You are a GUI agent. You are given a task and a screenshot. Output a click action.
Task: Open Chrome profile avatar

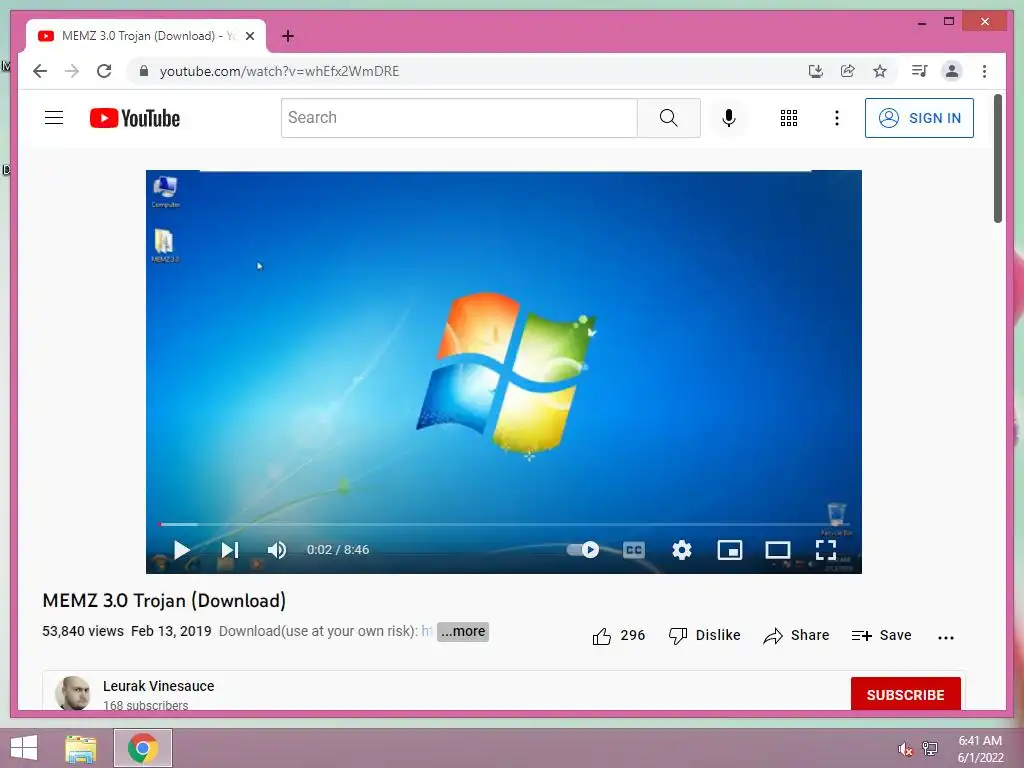click(952, 71)
